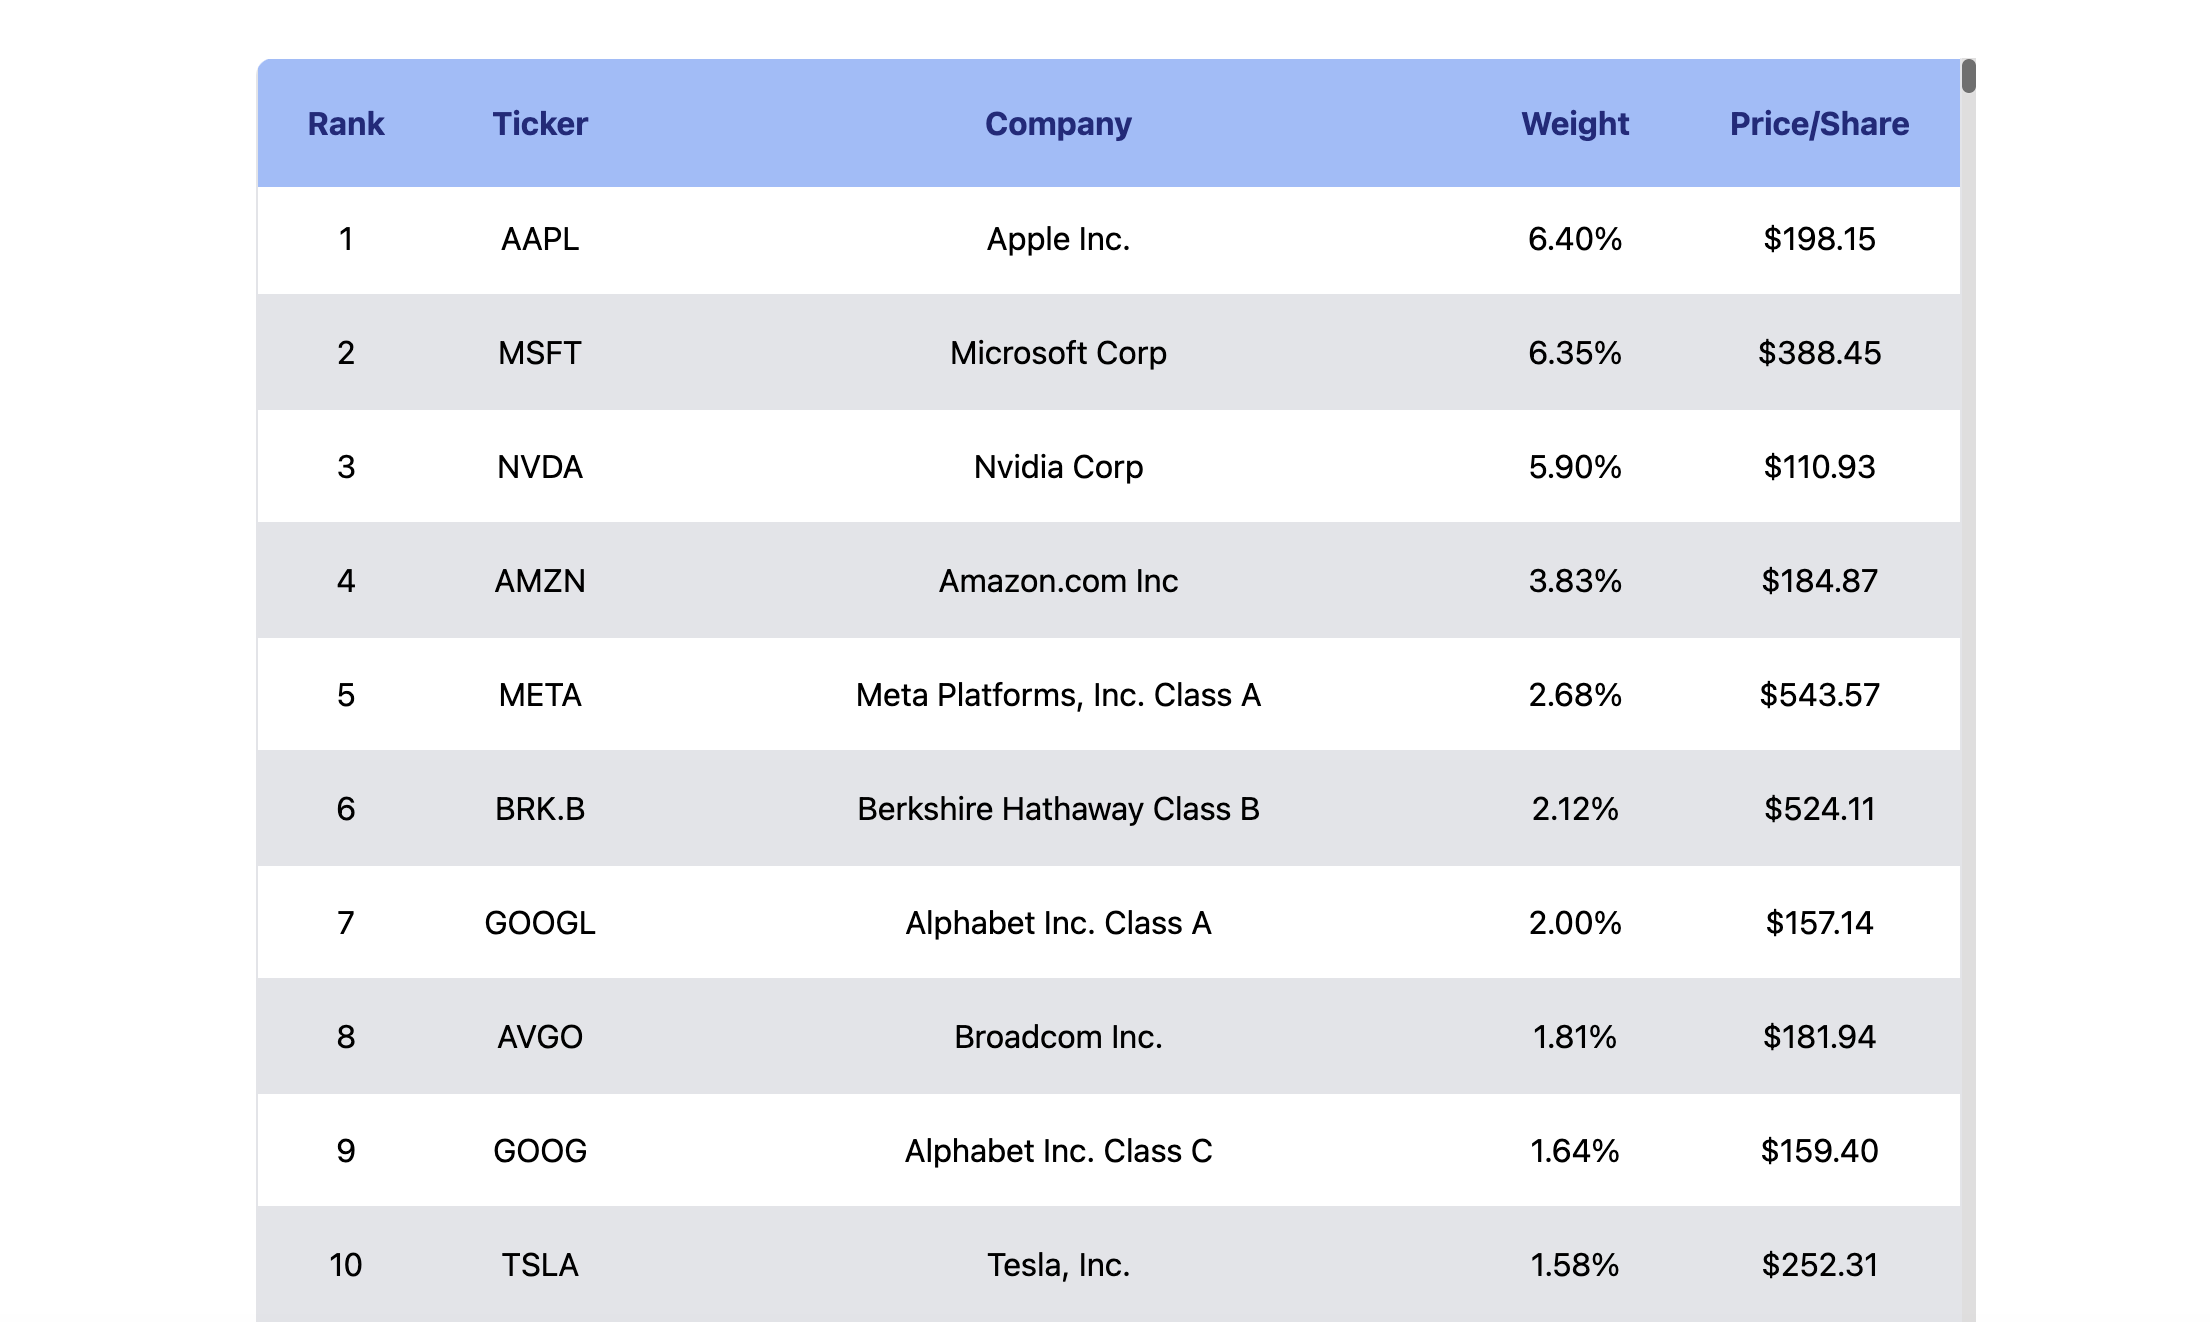2210x1322 pixels.
Task: Select the $388.45 Microsoft price
Action: (x=1819, y=353)
